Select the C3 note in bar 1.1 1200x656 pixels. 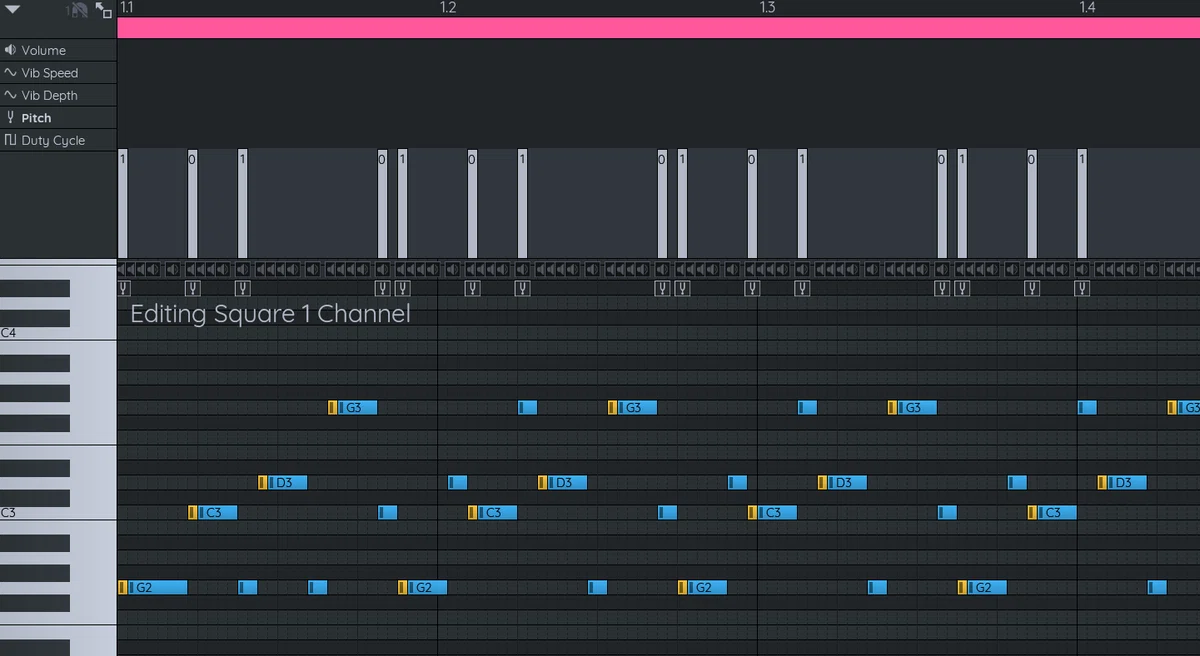pos(213,512)
